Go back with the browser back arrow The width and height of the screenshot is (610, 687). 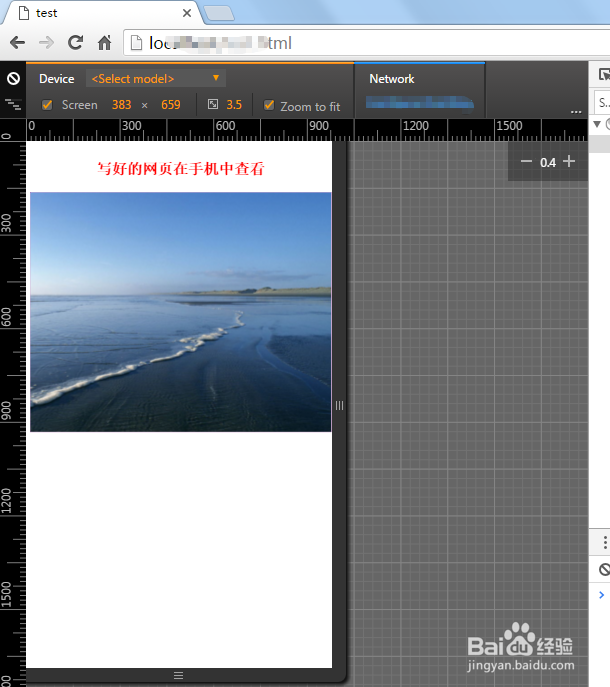tap(17, 43)
